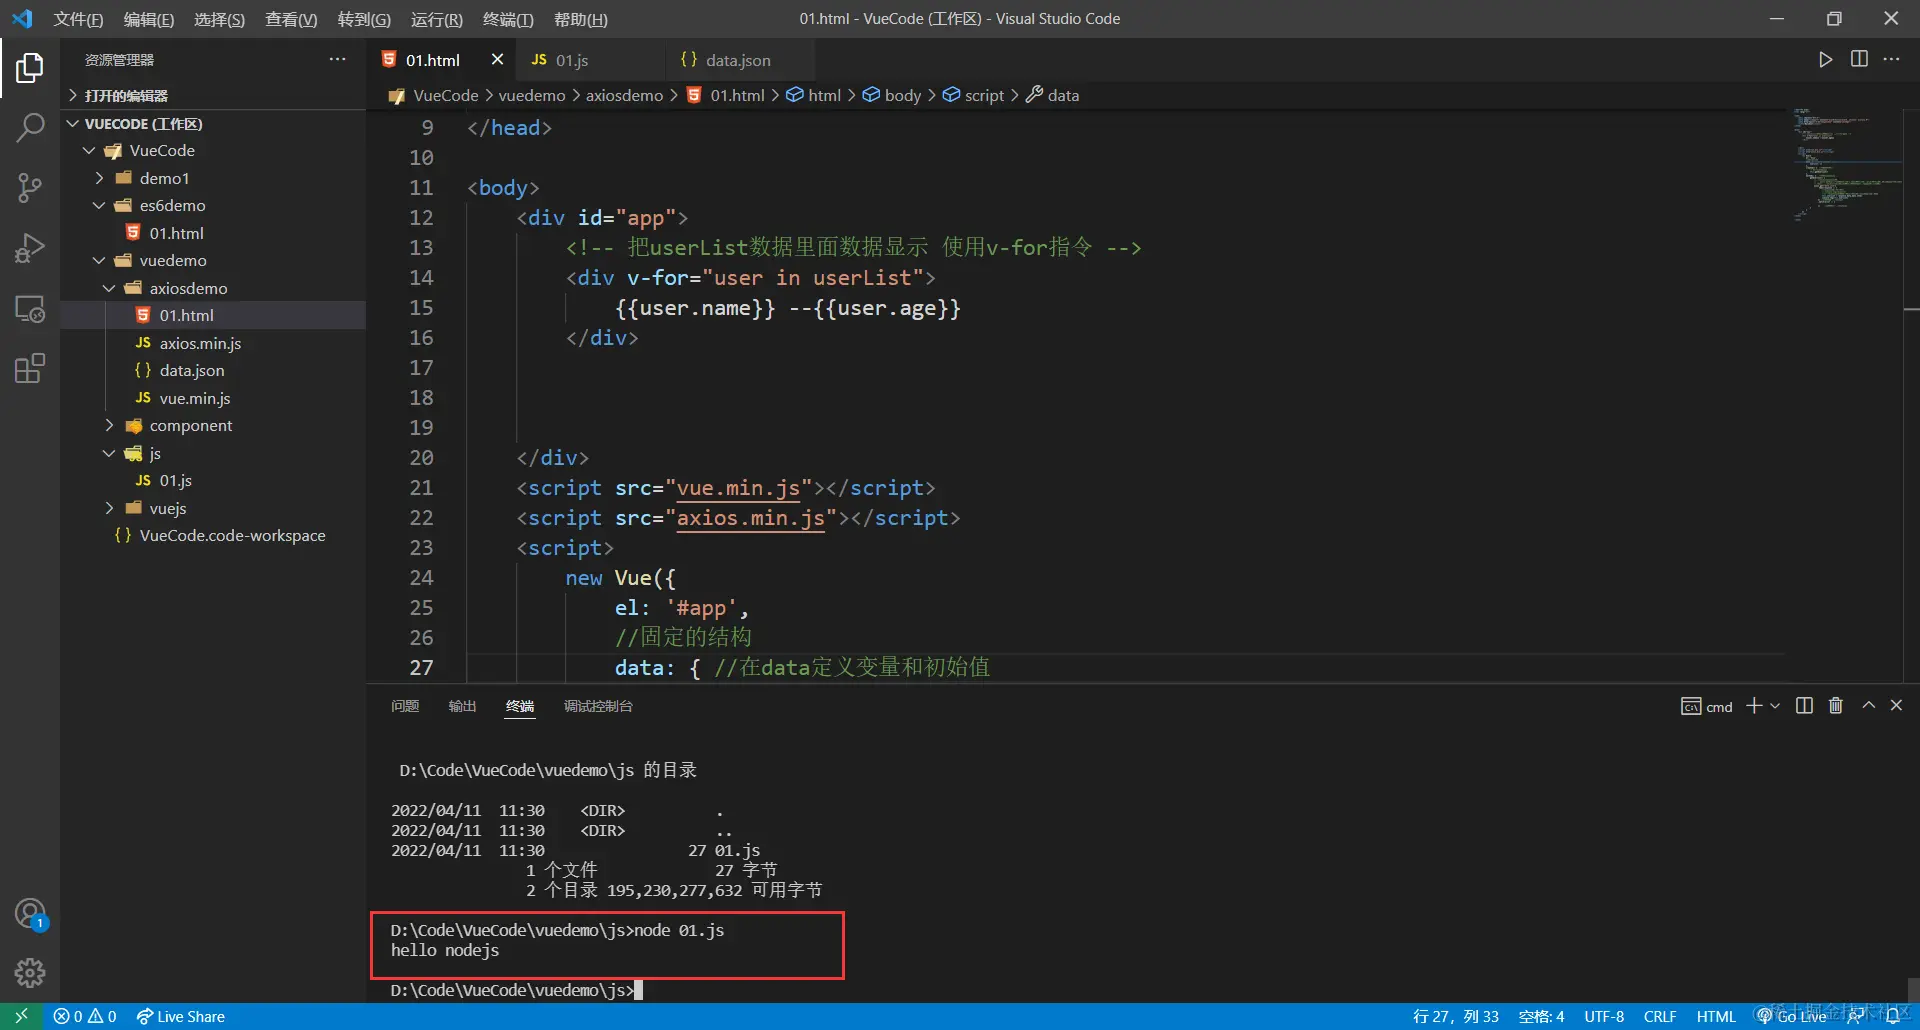Viewport: 1920px width, 1030px height.
Task: Open the Source Control view
Action: click(30, 188)
